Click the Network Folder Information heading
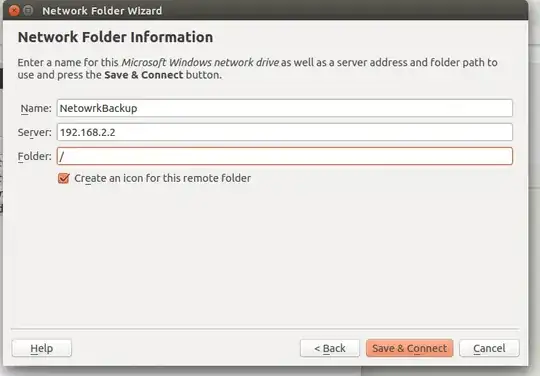Image resolution: width=540 pixels, height=376 pixels. pyautogui.click(x=115, y=37)
